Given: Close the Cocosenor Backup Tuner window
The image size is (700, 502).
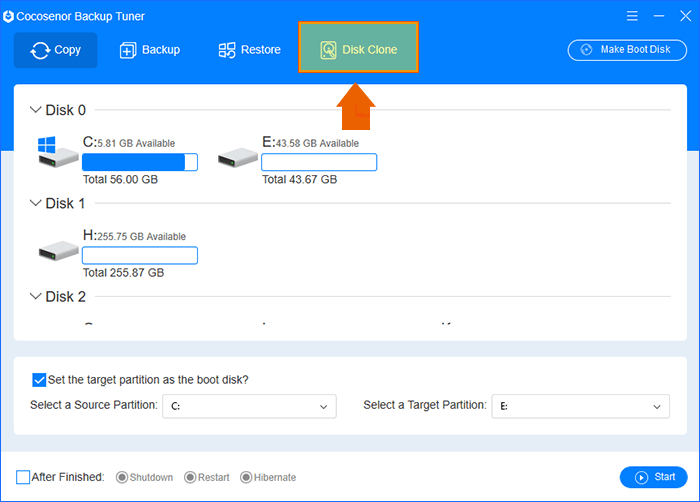Looking at the screenshot, I should [686, 17].
